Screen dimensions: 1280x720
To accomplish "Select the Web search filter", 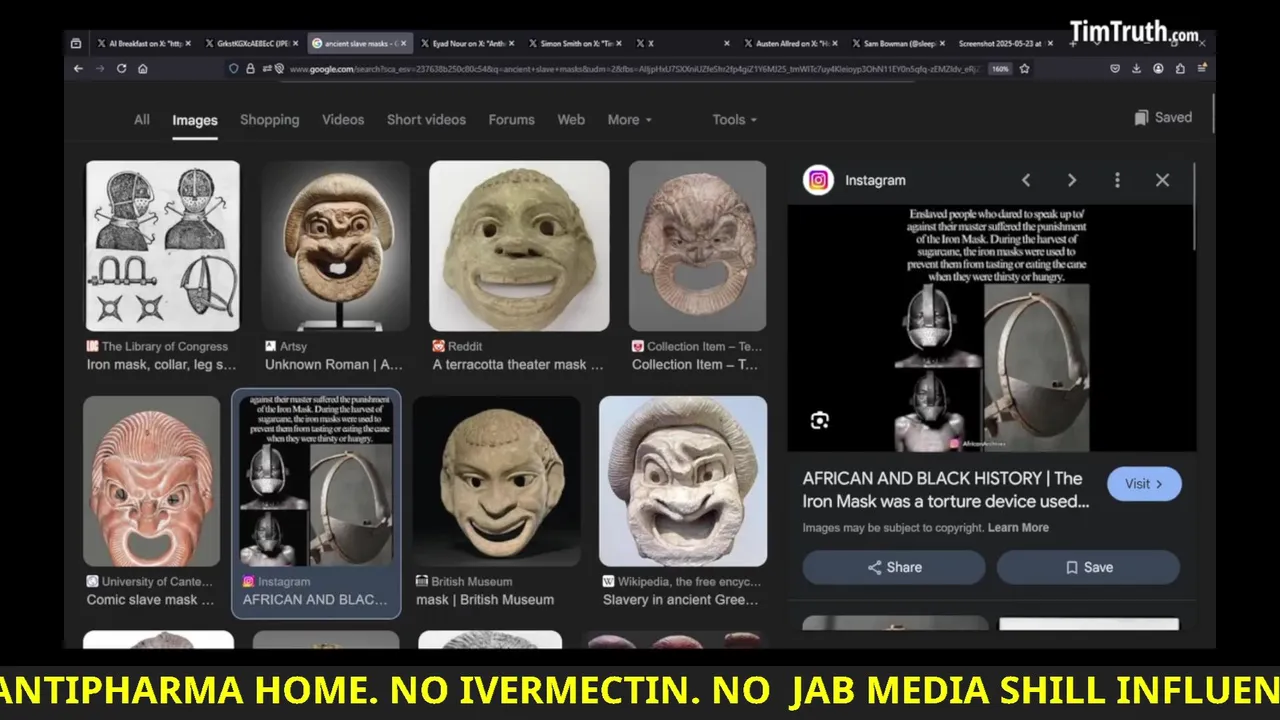I will pos(571,119).
